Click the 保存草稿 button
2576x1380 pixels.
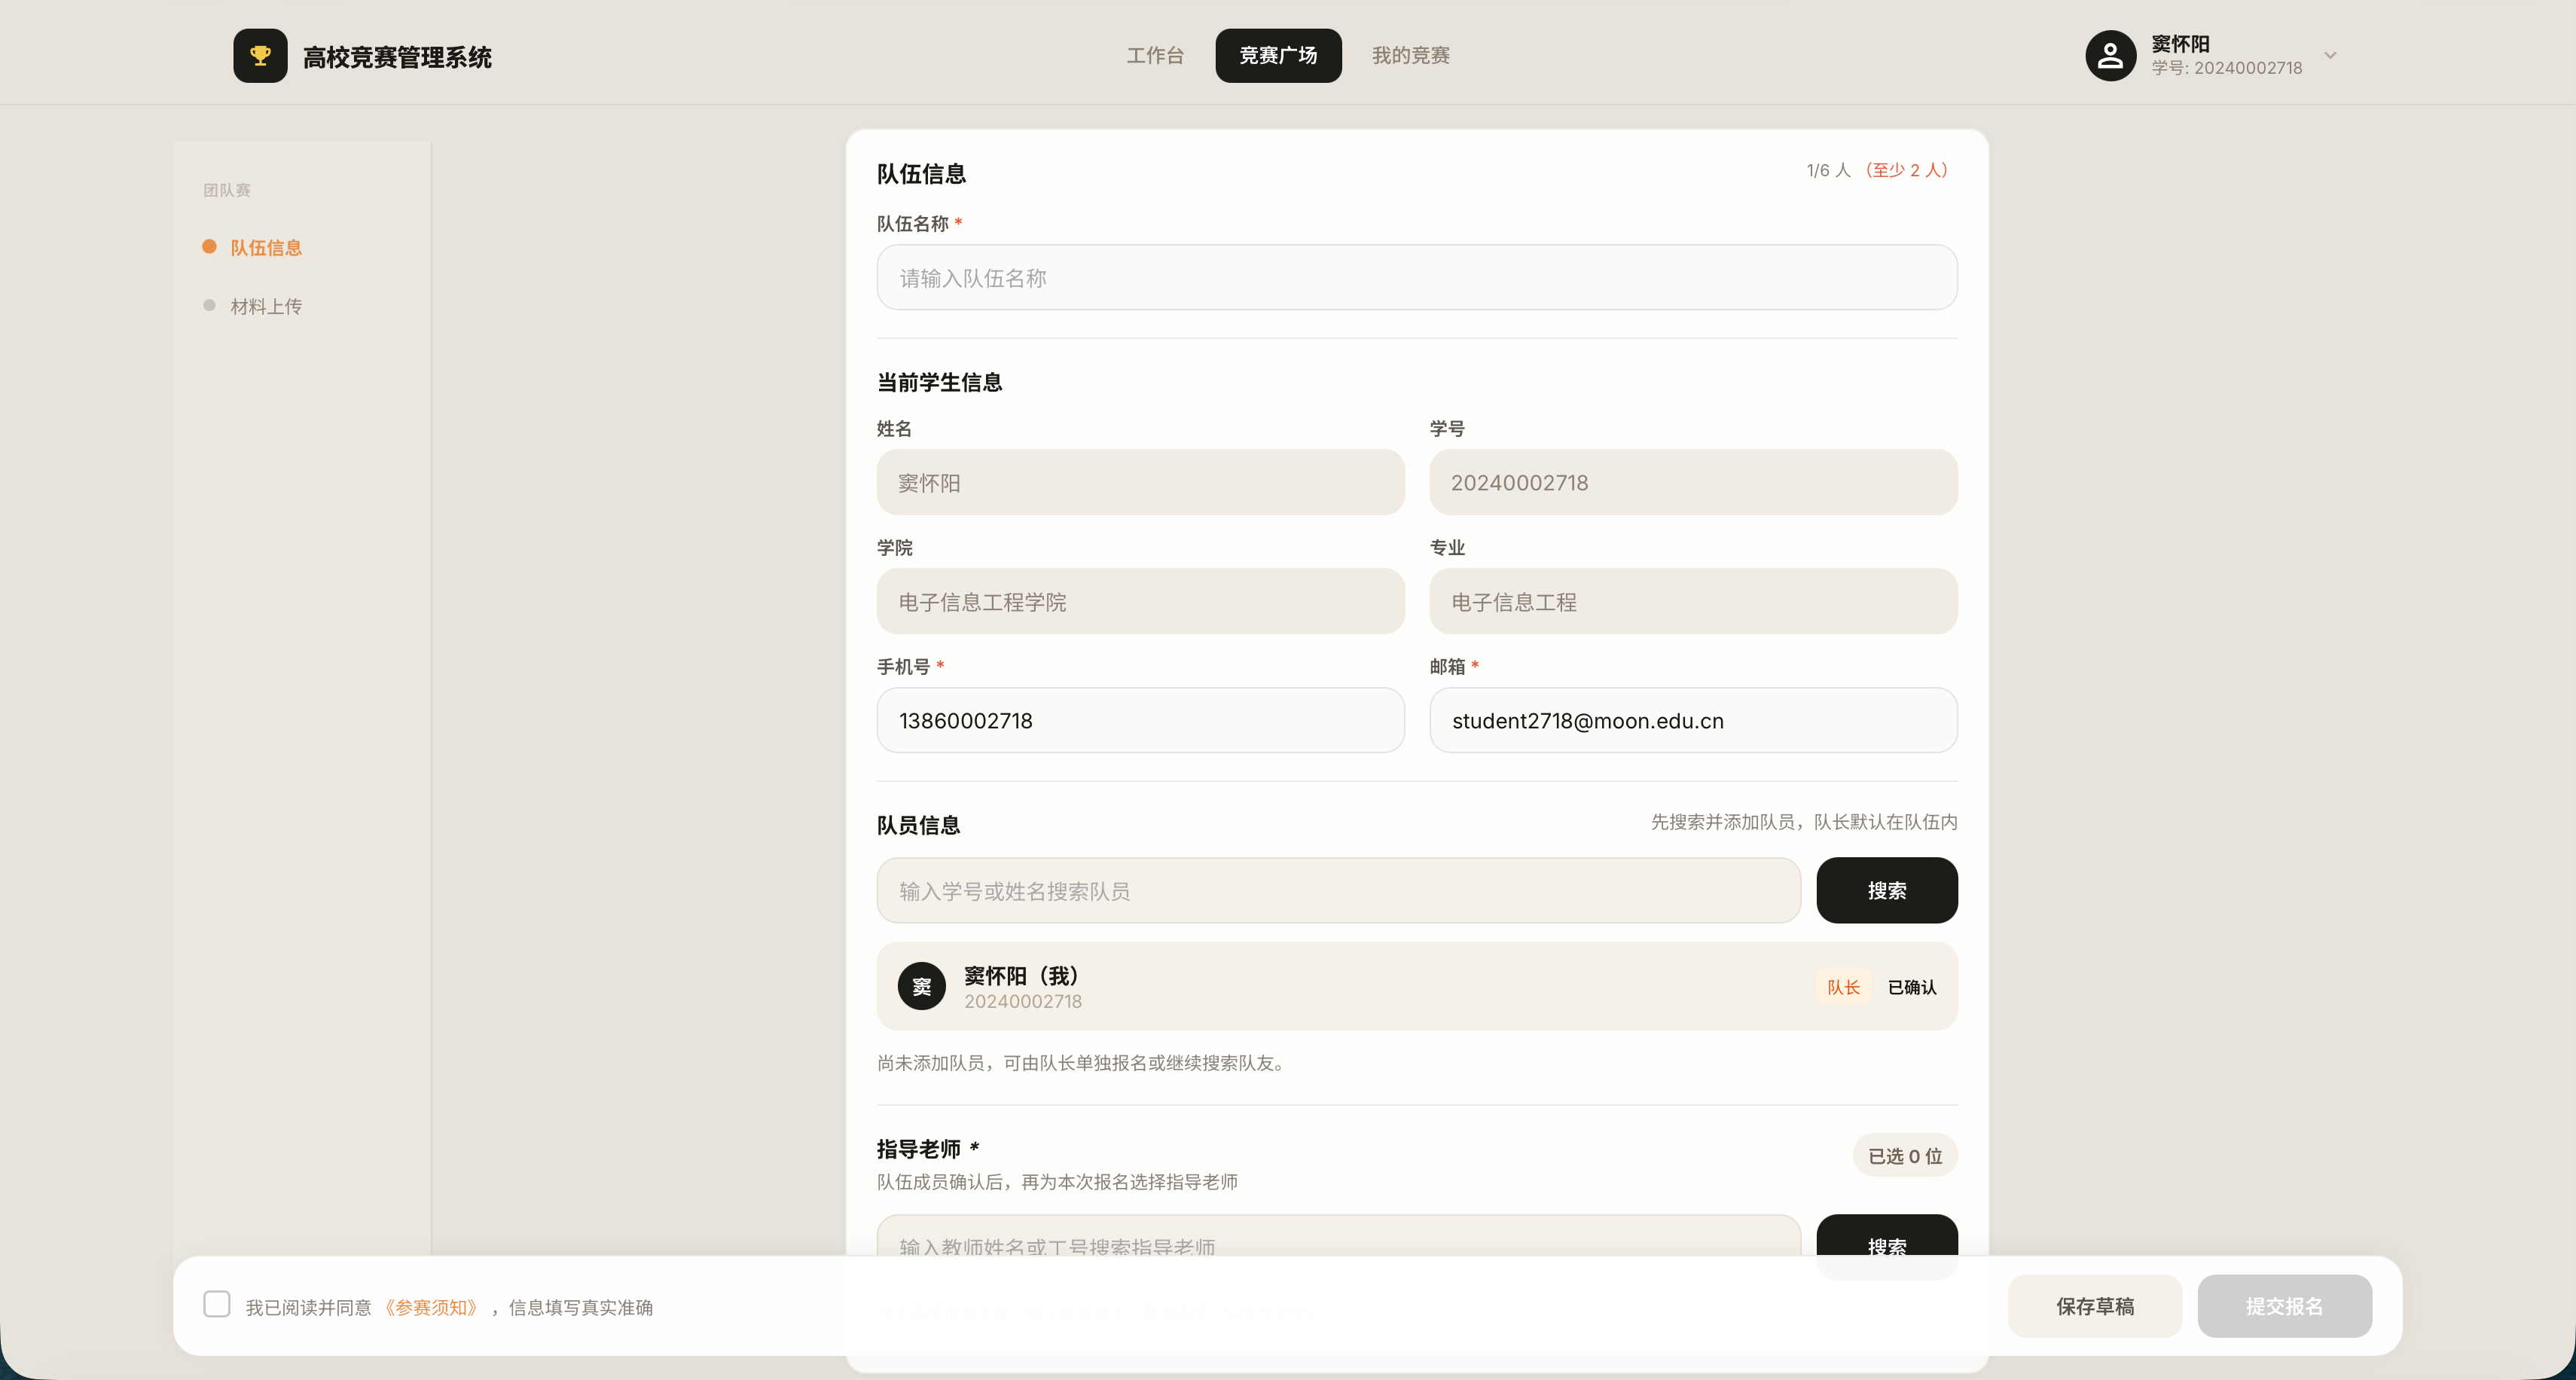click(2094, 1307)
